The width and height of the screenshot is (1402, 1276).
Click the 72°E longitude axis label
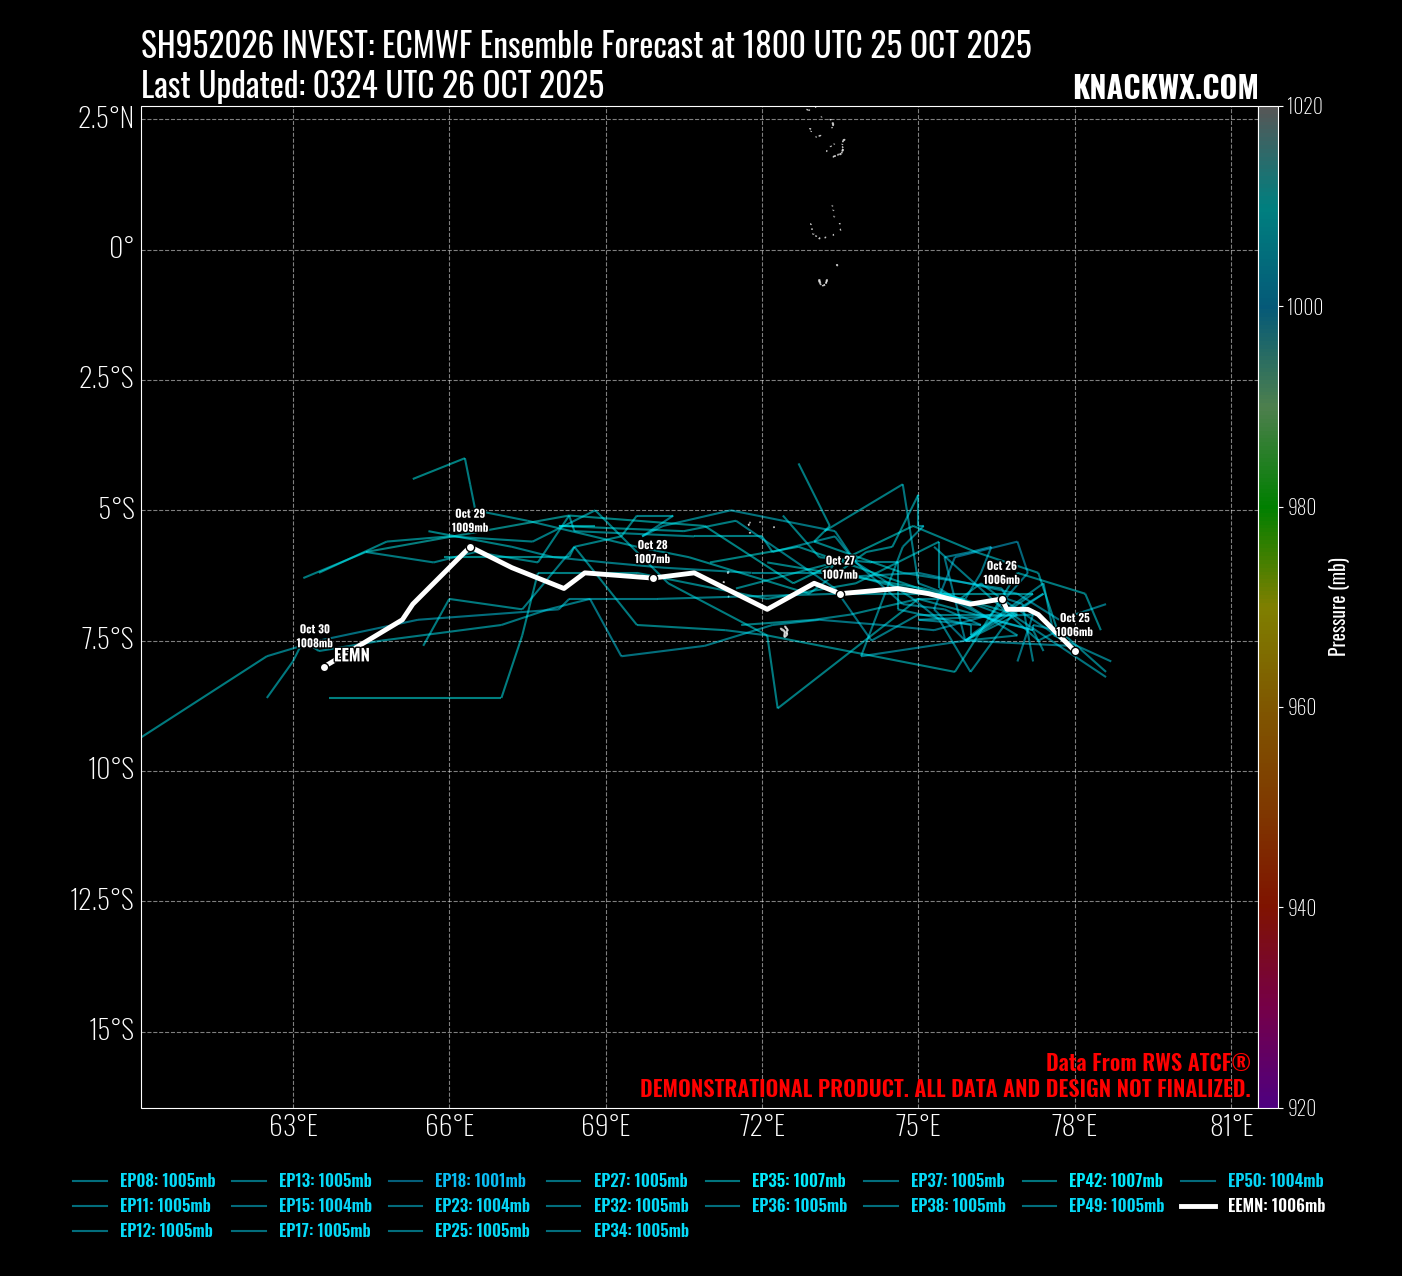pyautogui.click(x=762, y=1126)
